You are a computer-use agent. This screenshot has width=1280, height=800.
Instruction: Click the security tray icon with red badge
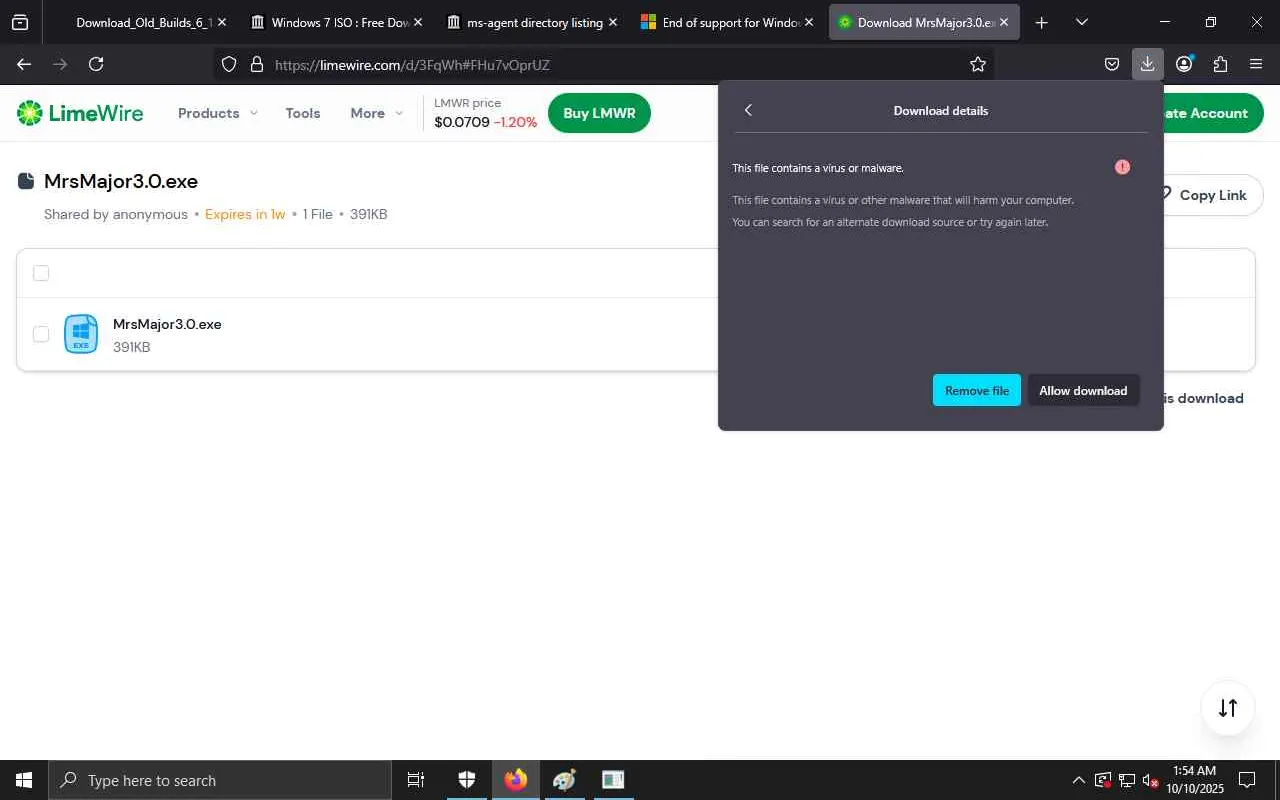coord(1102,780)
